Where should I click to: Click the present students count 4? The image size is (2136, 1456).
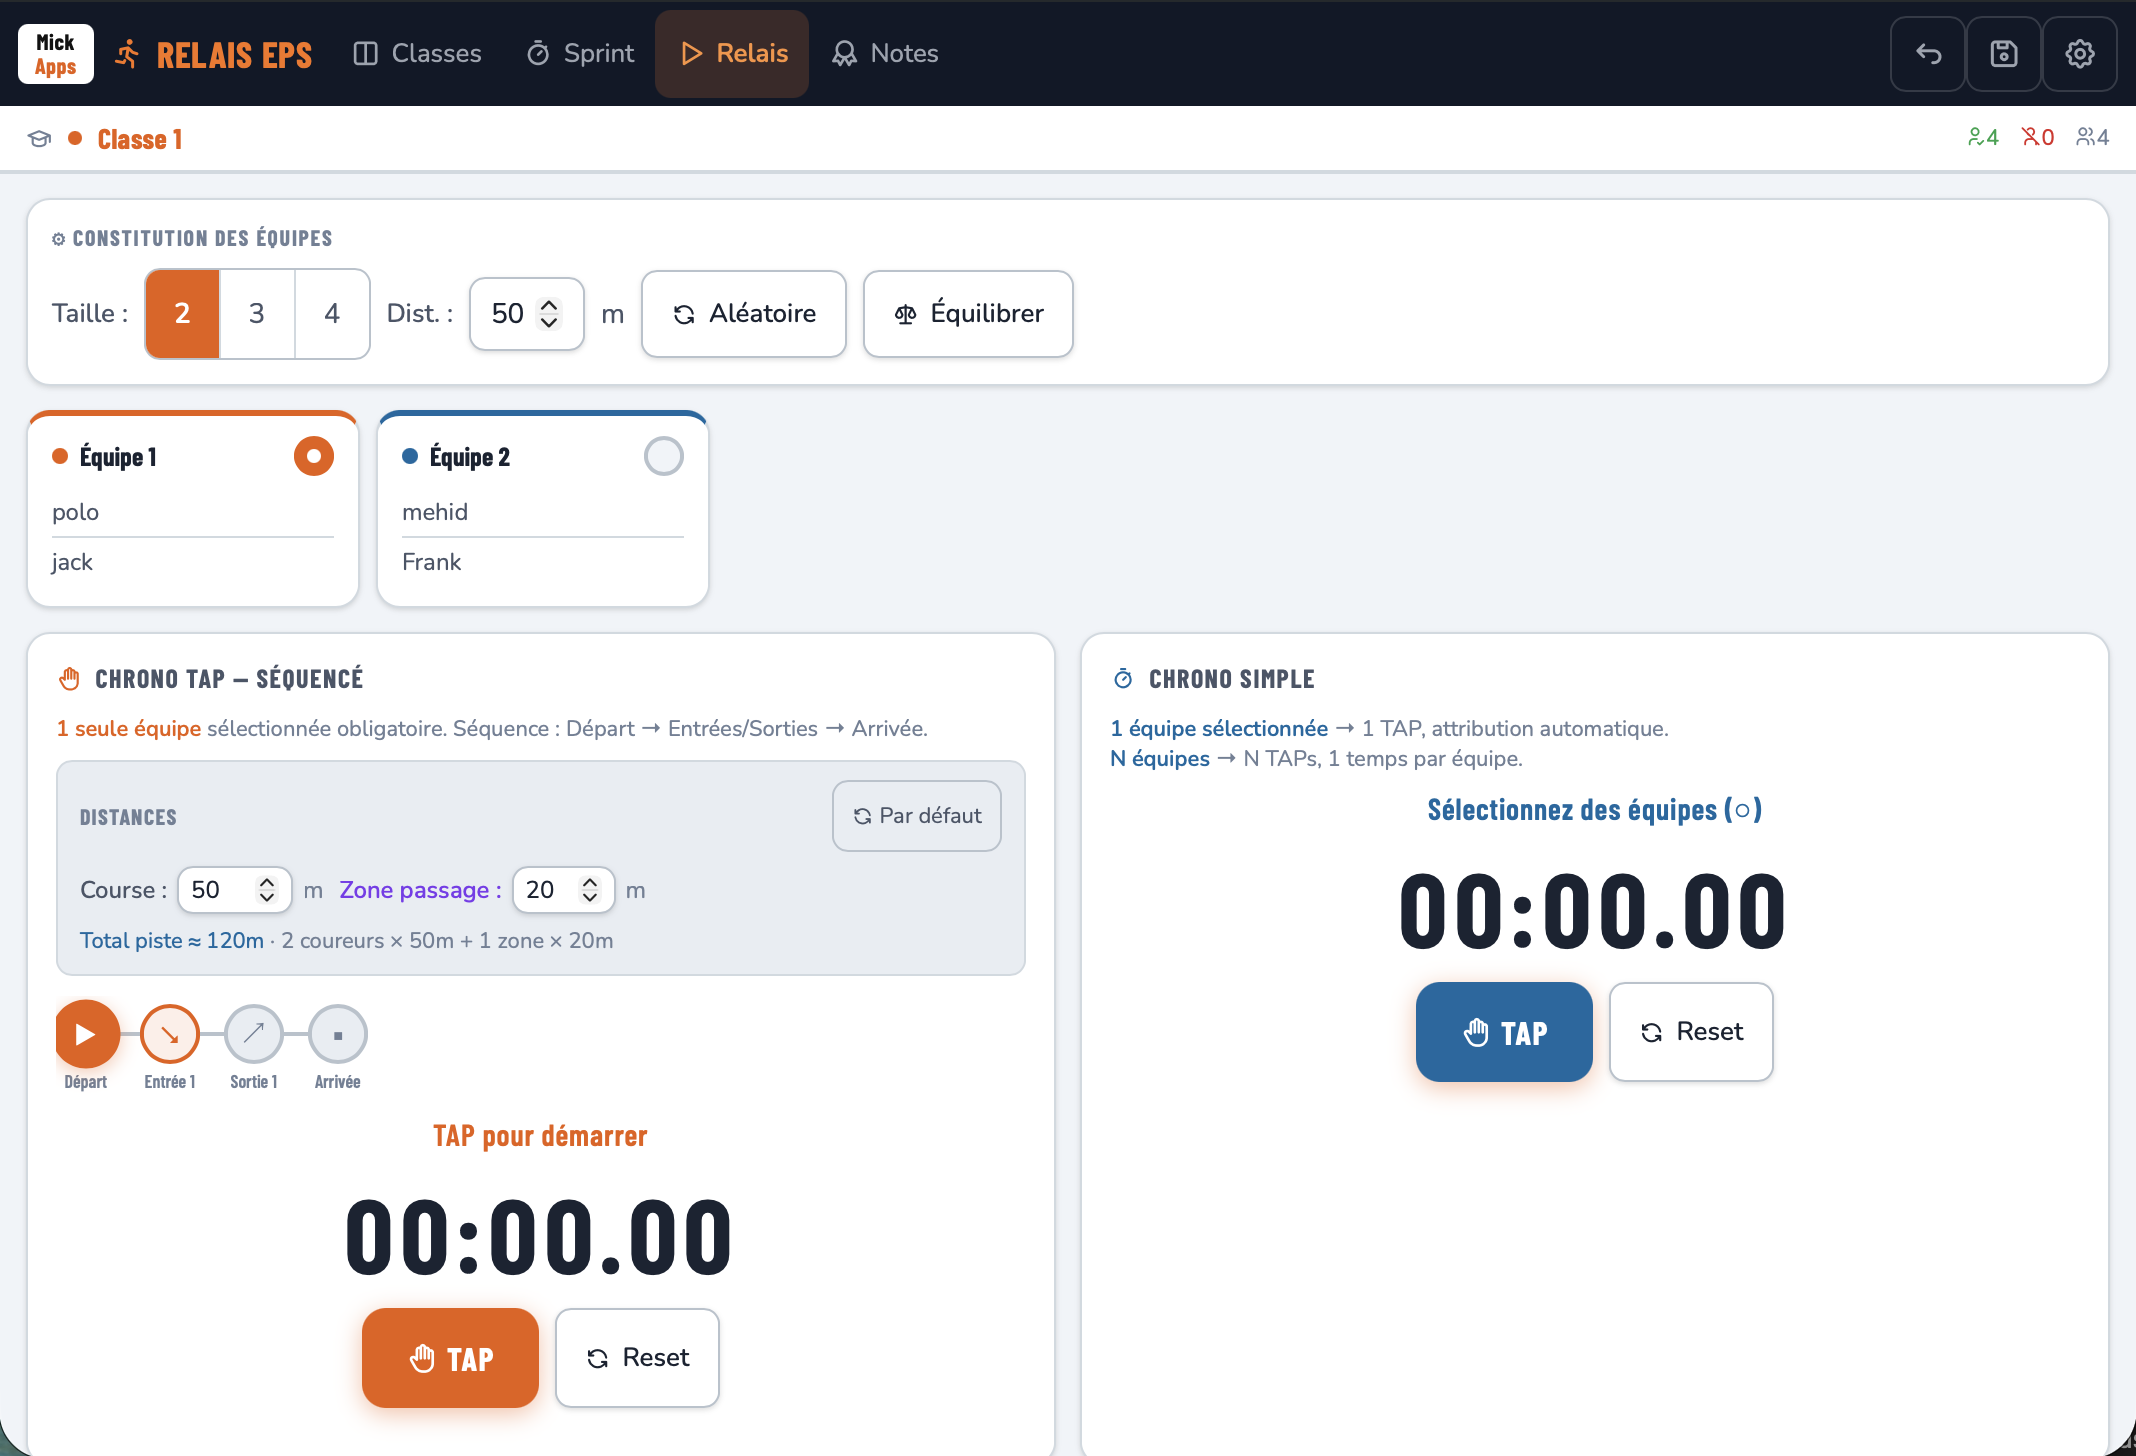1983,137
